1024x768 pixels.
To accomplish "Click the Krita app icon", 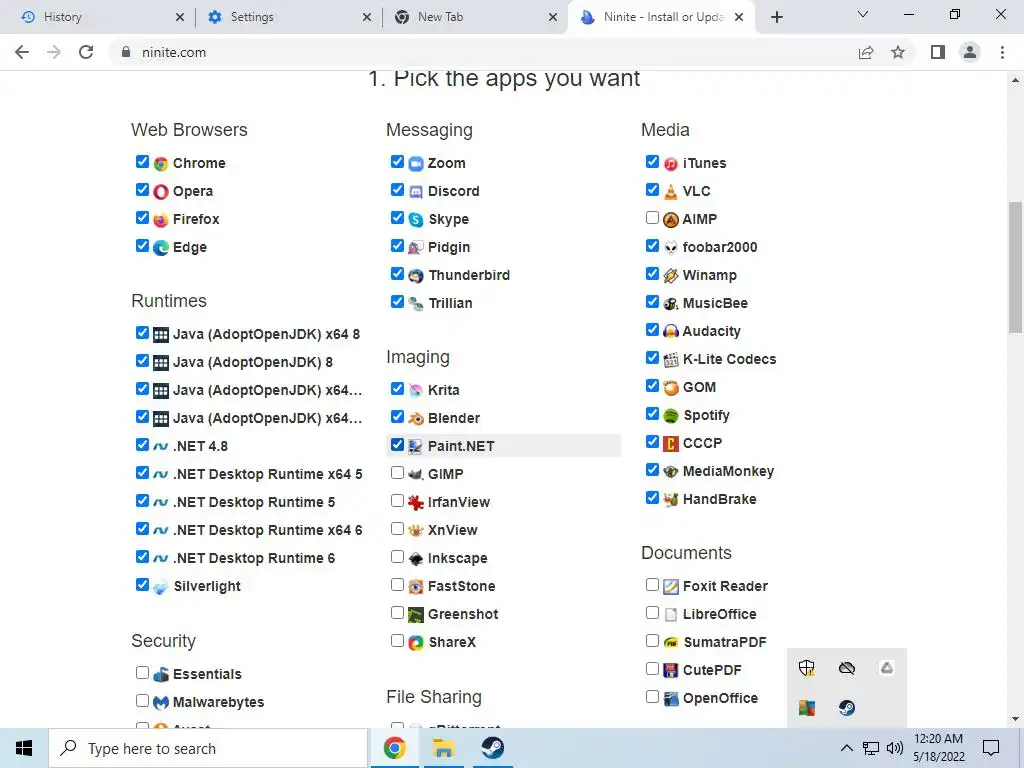I will [x=416, y=390].
